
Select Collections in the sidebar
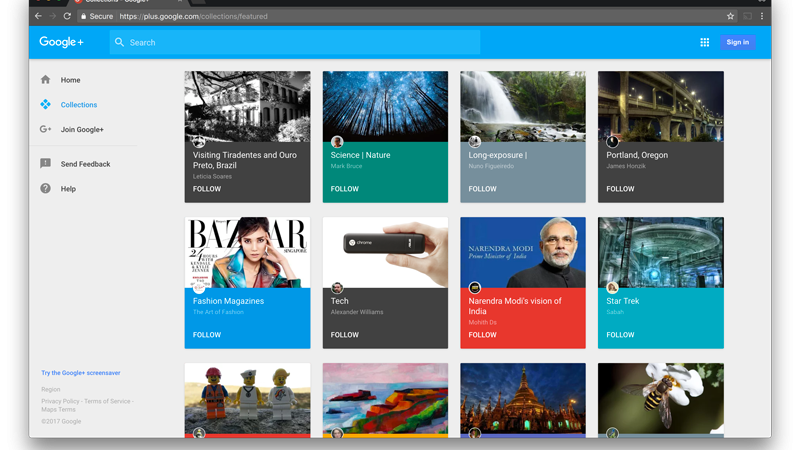79,105
